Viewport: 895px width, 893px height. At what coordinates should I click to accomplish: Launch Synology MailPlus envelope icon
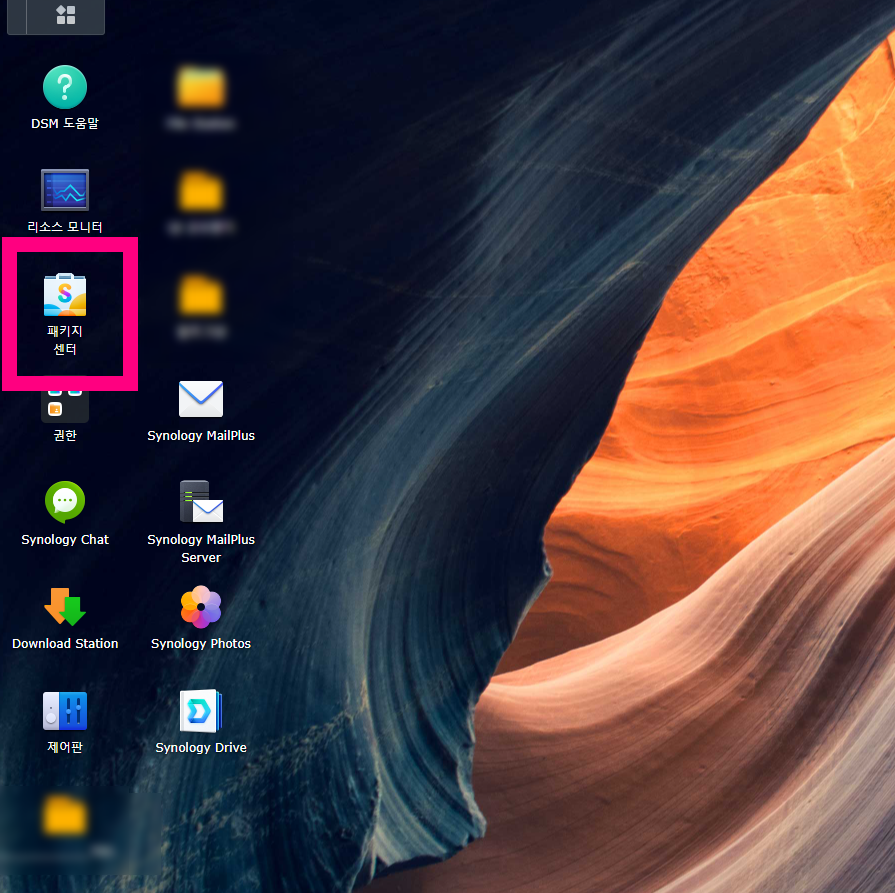(201, 399)
